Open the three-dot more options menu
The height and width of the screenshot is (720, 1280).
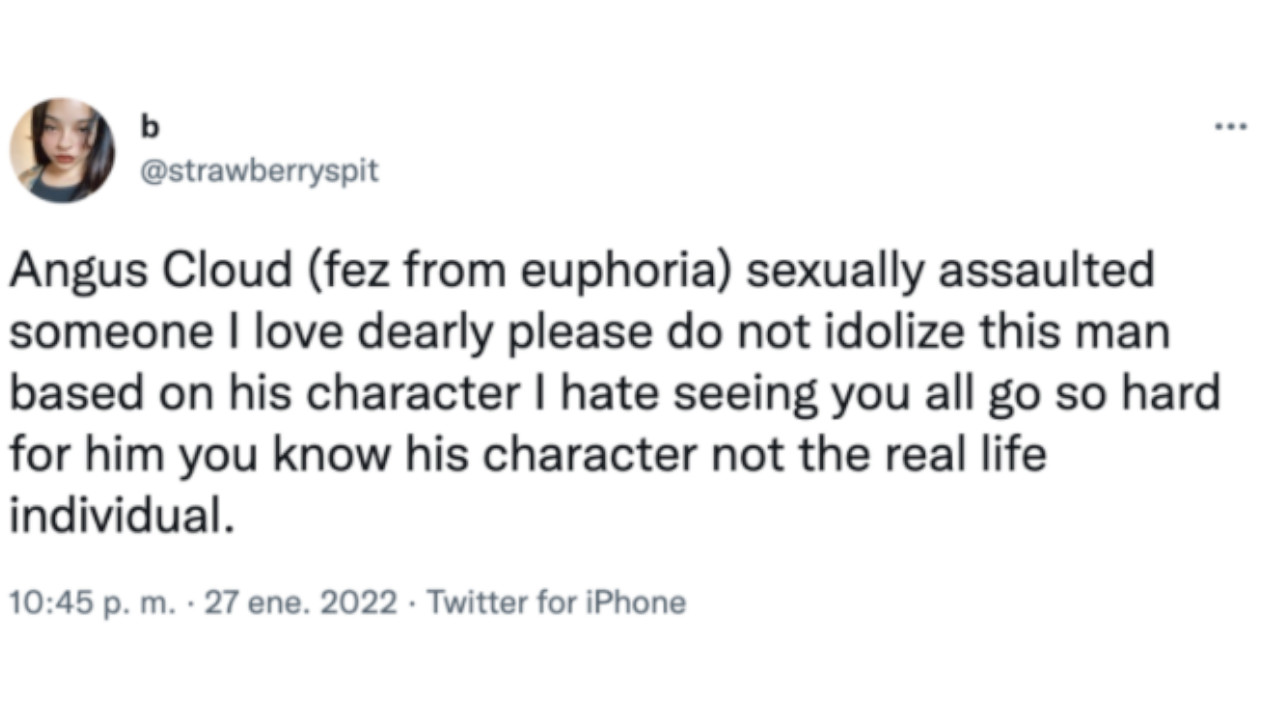point(1231,127)
